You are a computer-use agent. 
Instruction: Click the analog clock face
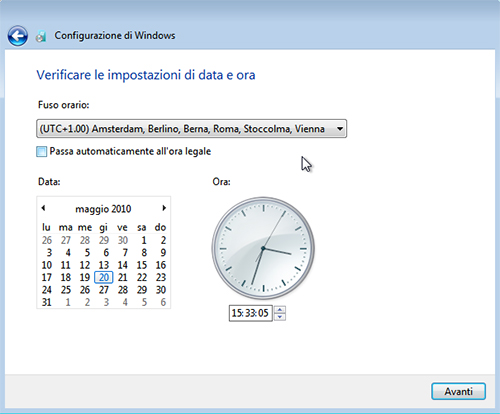[263, 248]
